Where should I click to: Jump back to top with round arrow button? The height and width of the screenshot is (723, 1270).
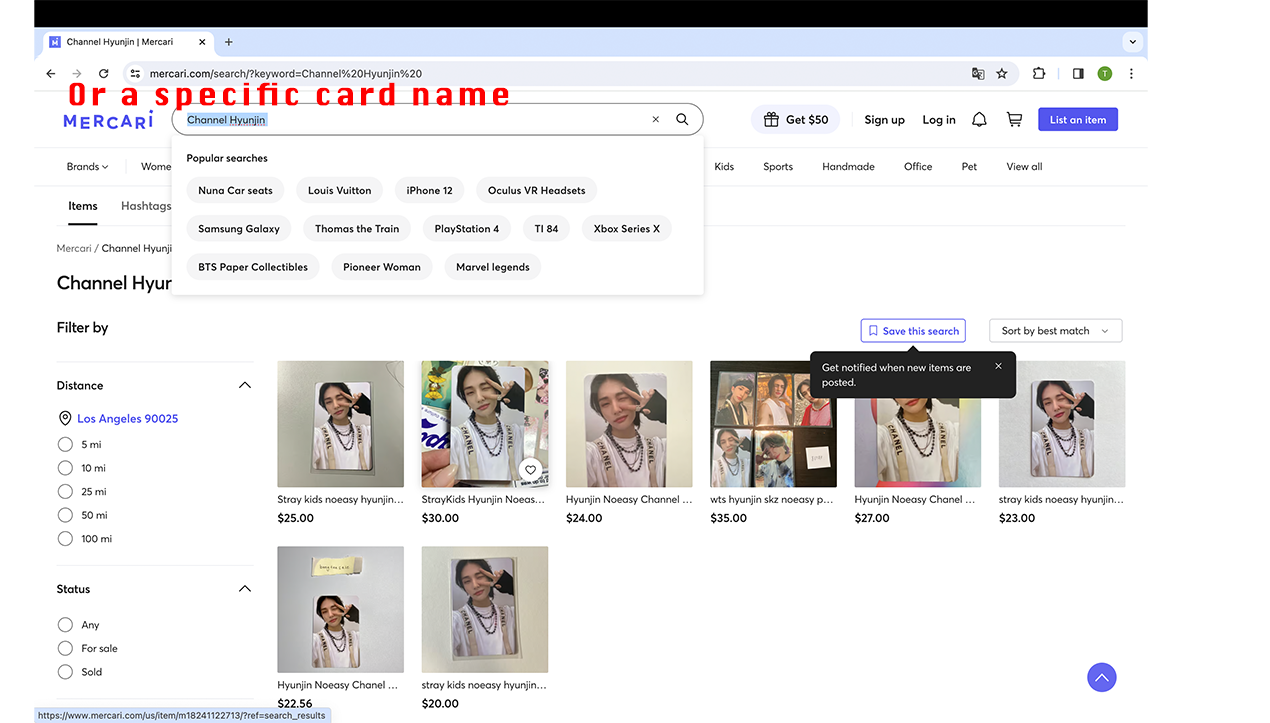point(1101,677)
